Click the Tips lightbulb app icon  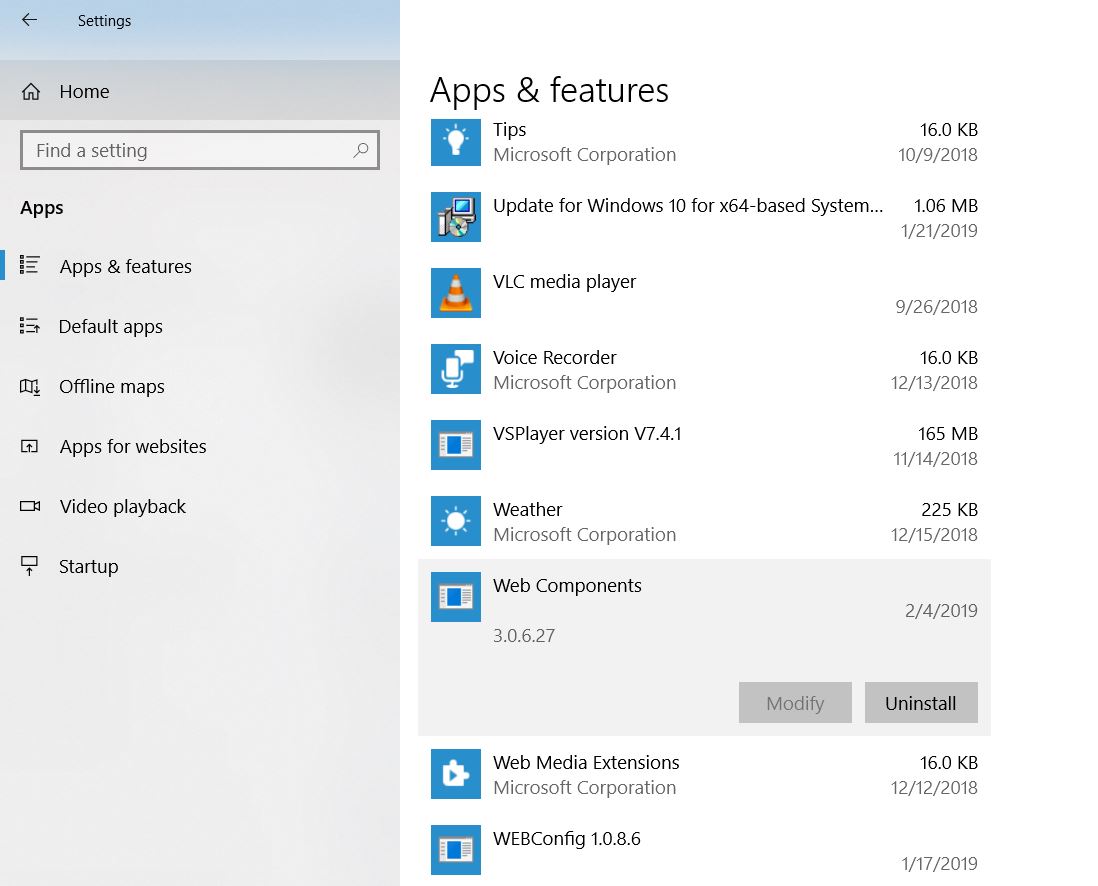(x=456, y=142)
